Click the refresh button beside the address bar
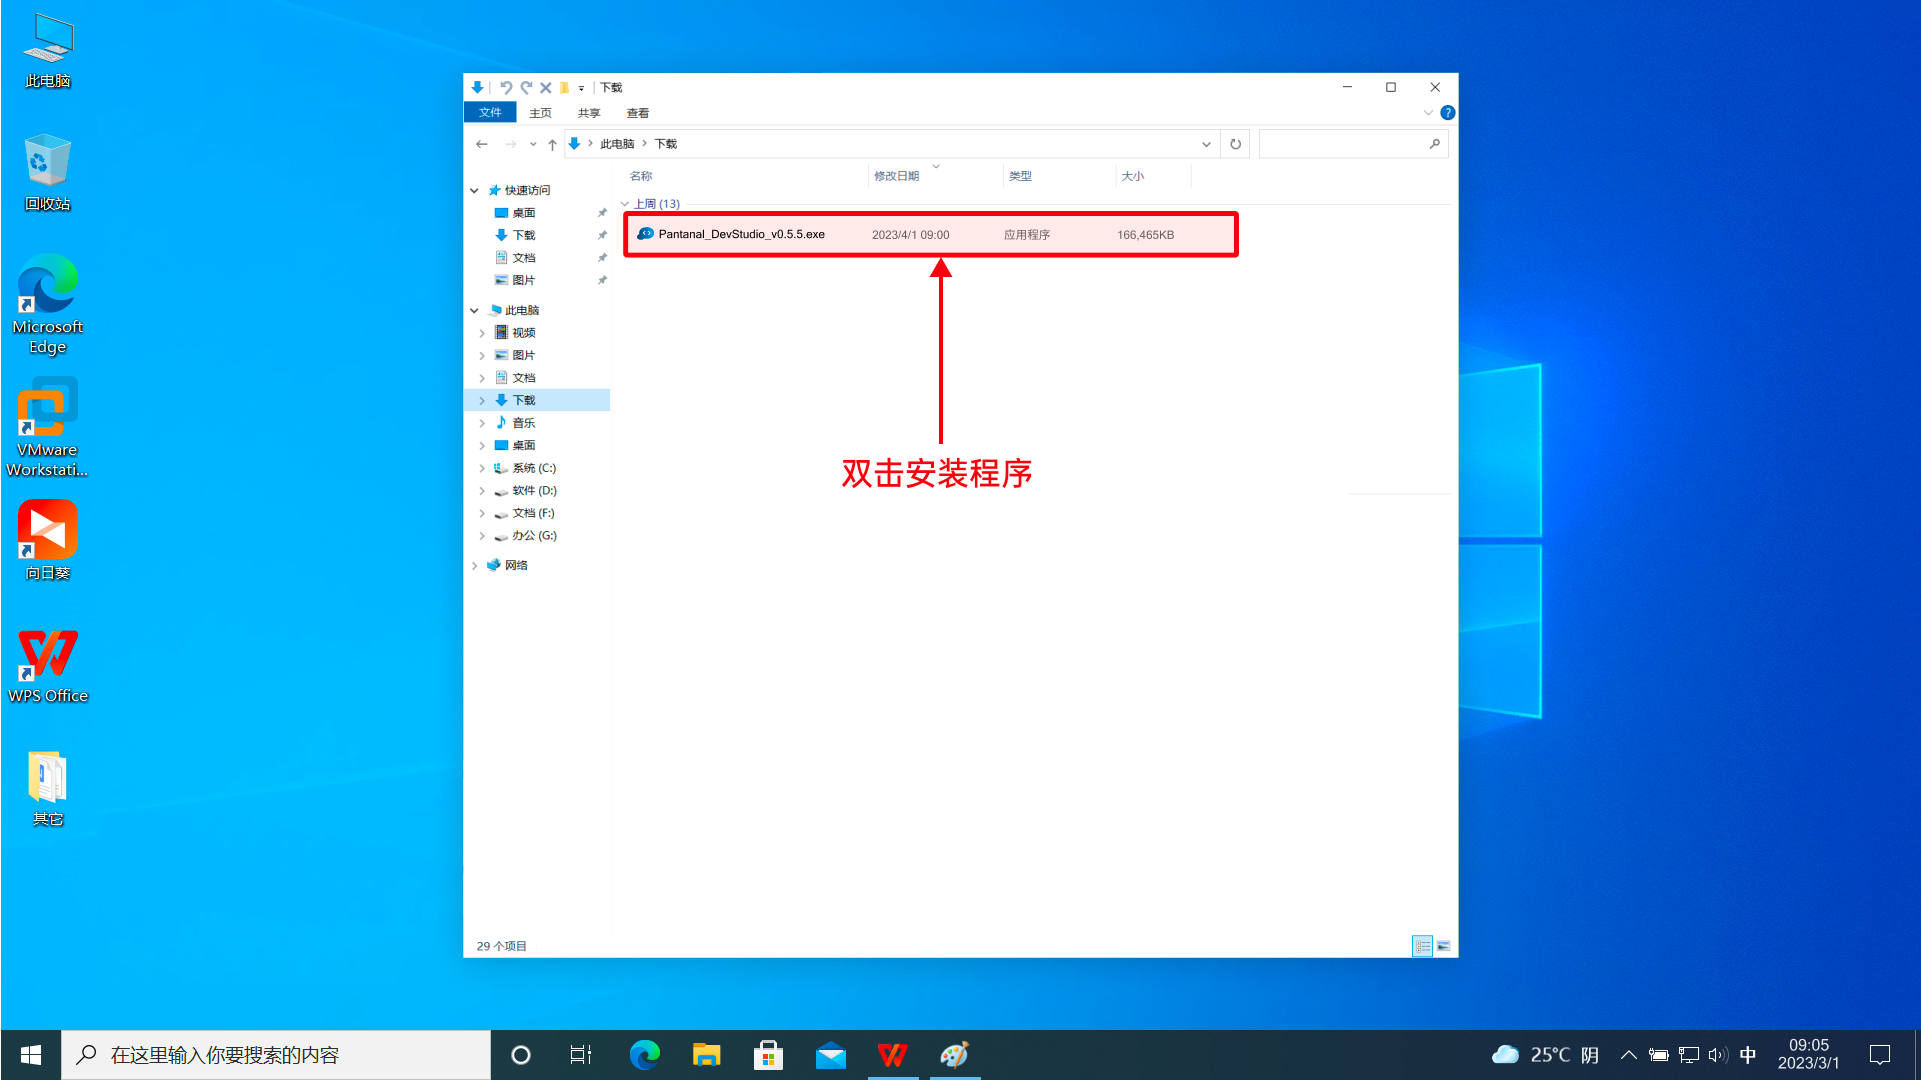This screenshot has height=1080, width=1921. [x=1235, y=144]
